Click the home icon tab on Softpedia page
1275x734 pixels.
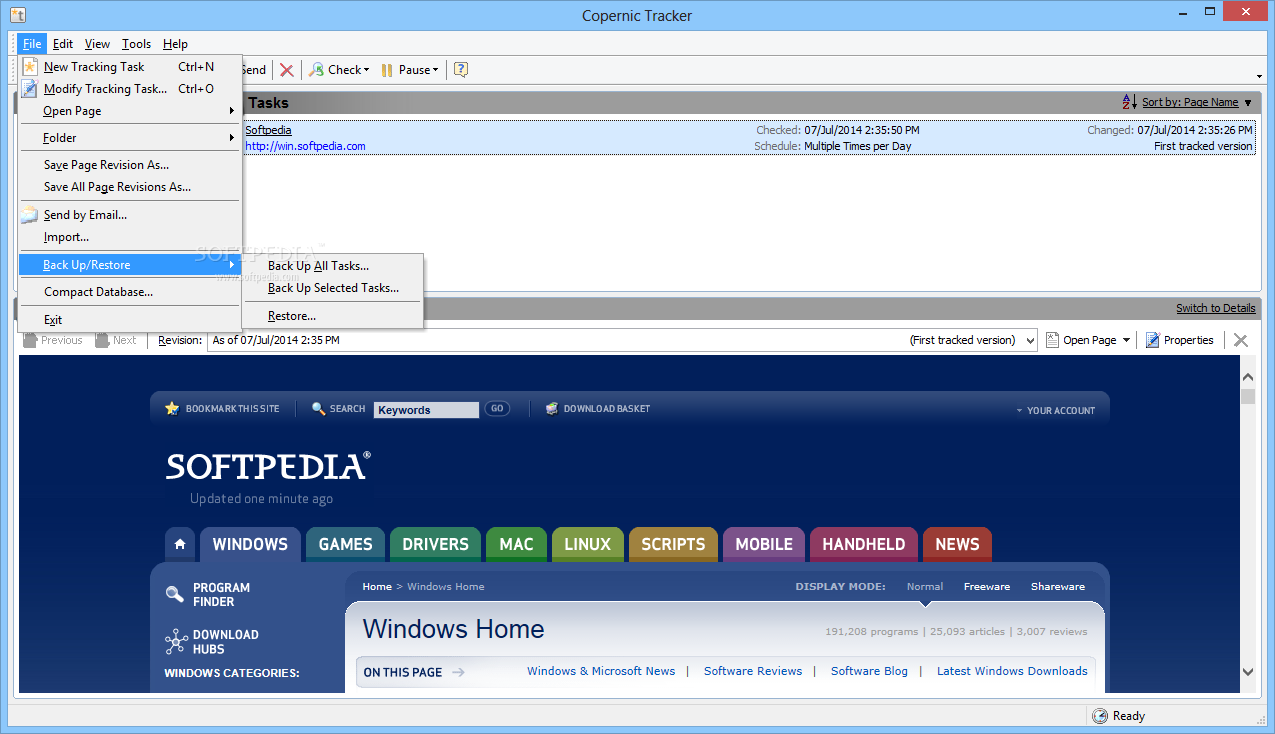click(180, 544)
